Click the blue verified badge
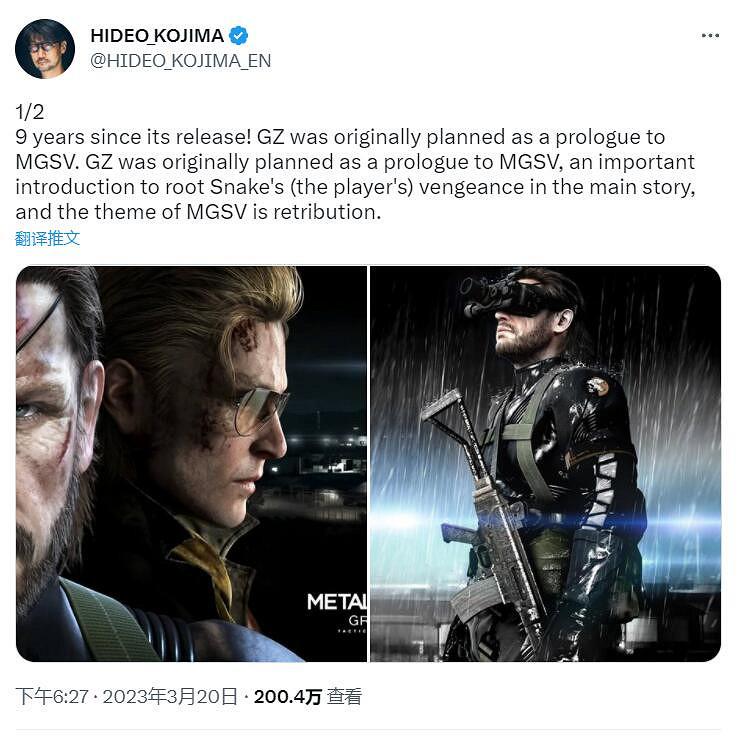 [238, 36]
